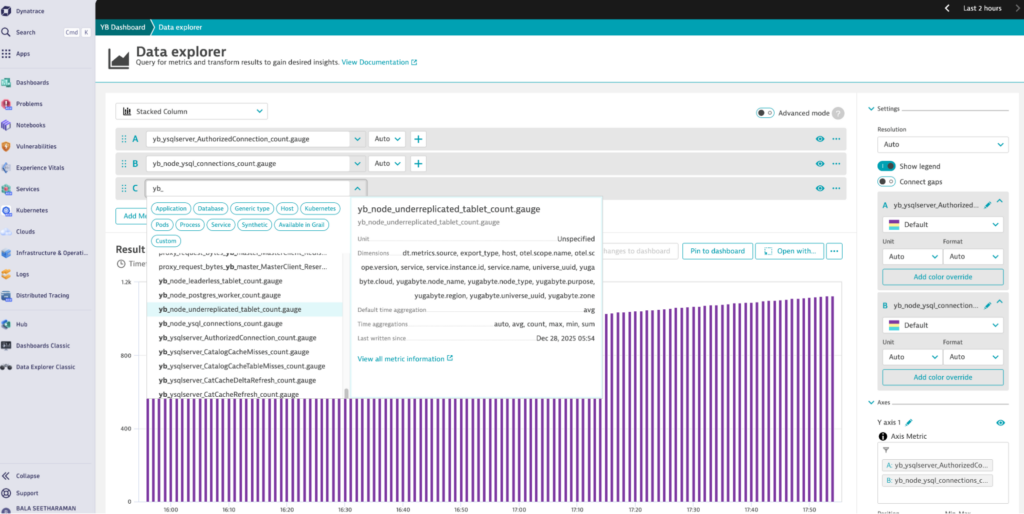Click Open with... button
Screen dimensions: 1024x514
coord(790,251)
